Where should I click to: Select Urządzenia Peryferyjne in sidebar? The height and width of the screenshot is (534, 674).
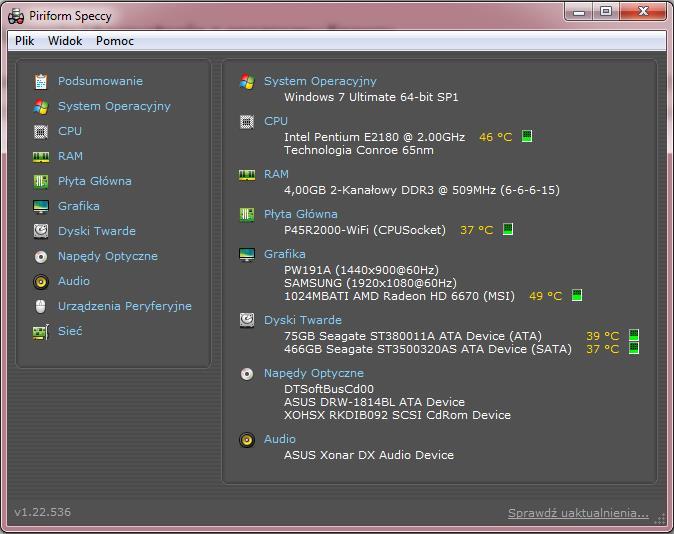pyautogui.click(x=125, y=306)
